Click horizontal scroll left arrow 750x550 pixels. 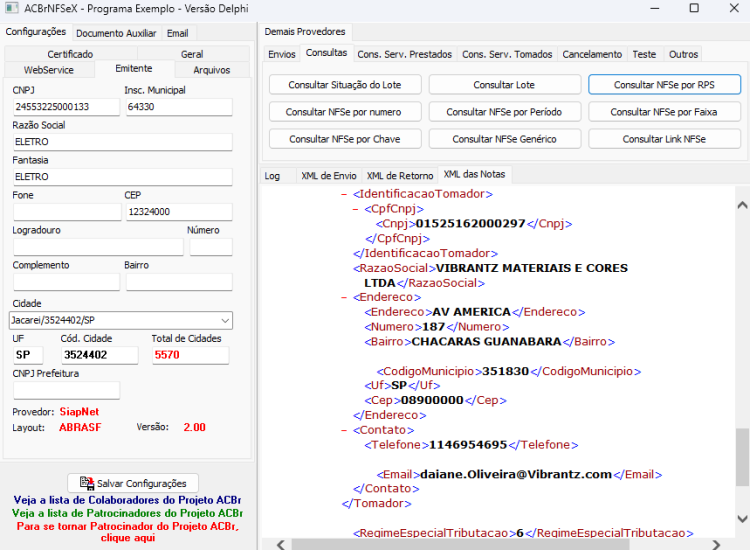pyautogui.click(x=281, y=544)
